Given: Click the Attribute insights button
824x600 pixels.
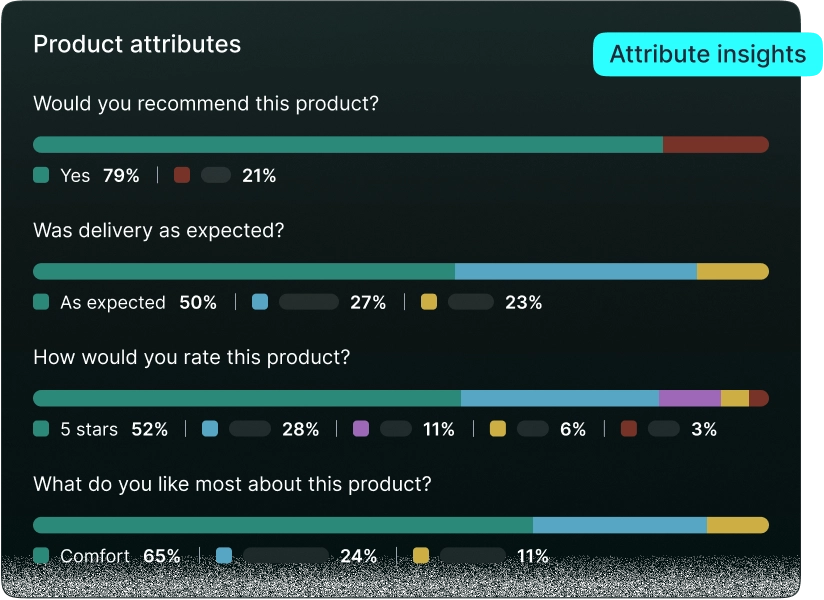Looking at the screenshot, I should [x=707, y=55].
